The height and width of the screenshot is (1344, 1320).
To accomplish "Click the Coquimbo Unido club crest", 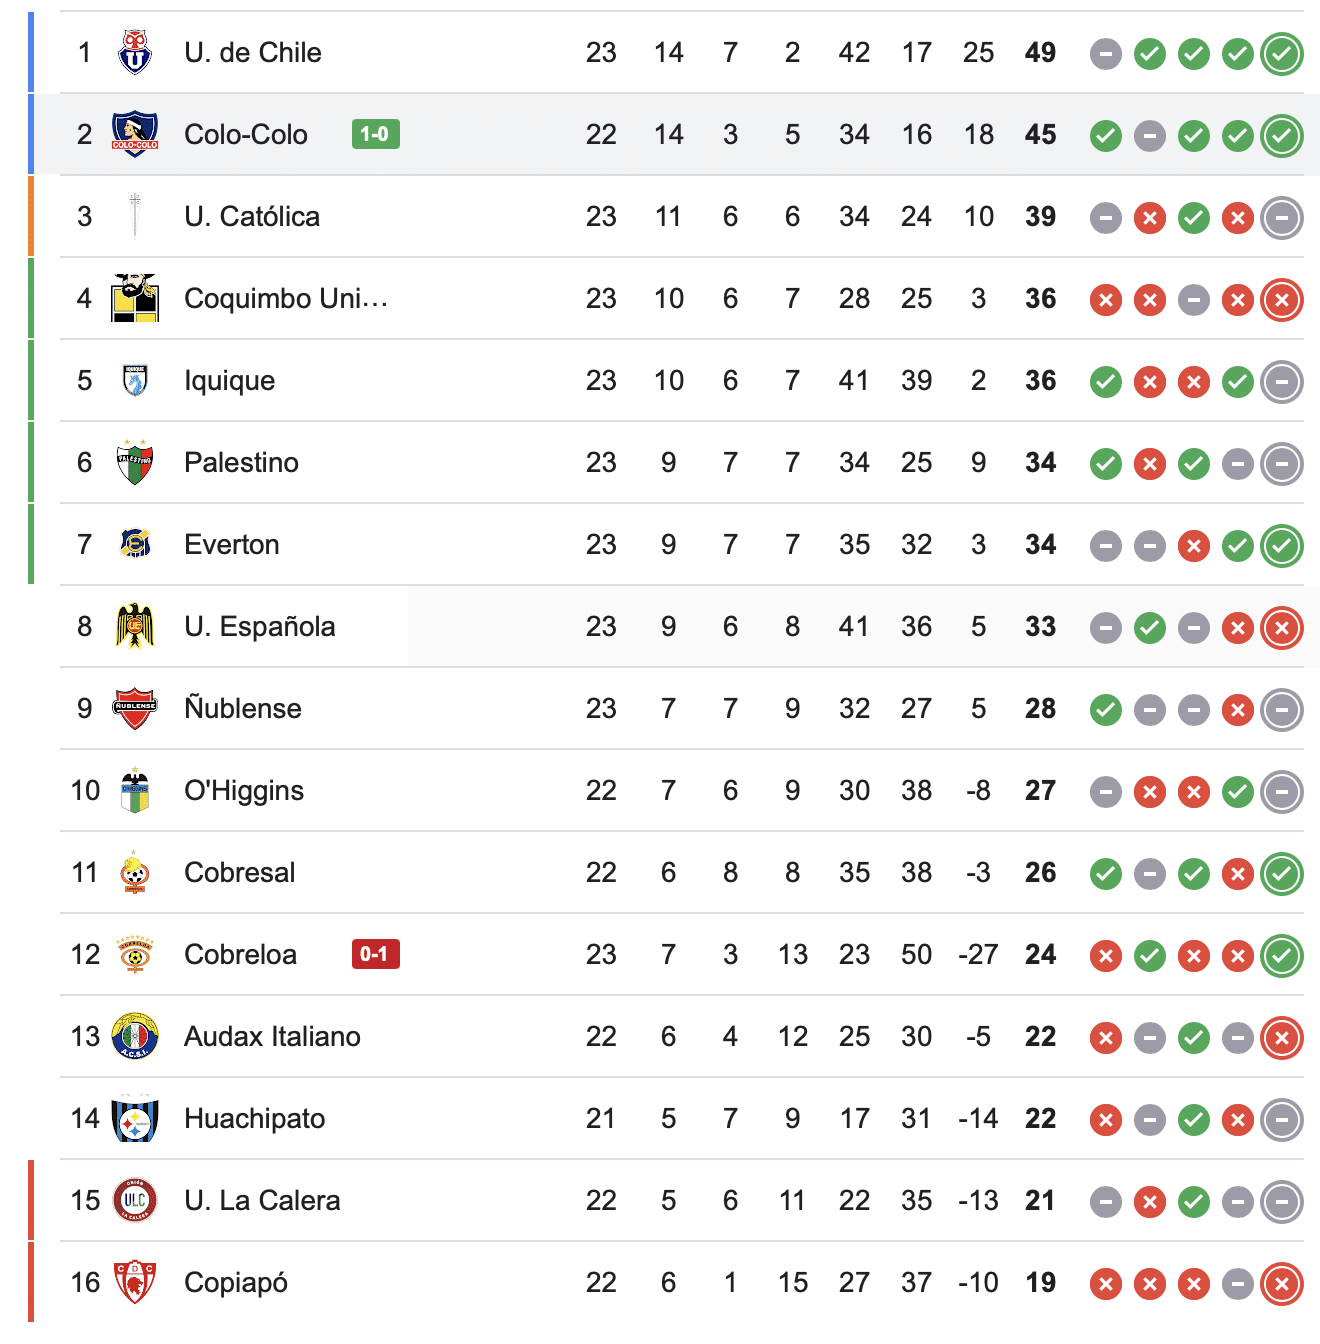I will tap(133, 297).
